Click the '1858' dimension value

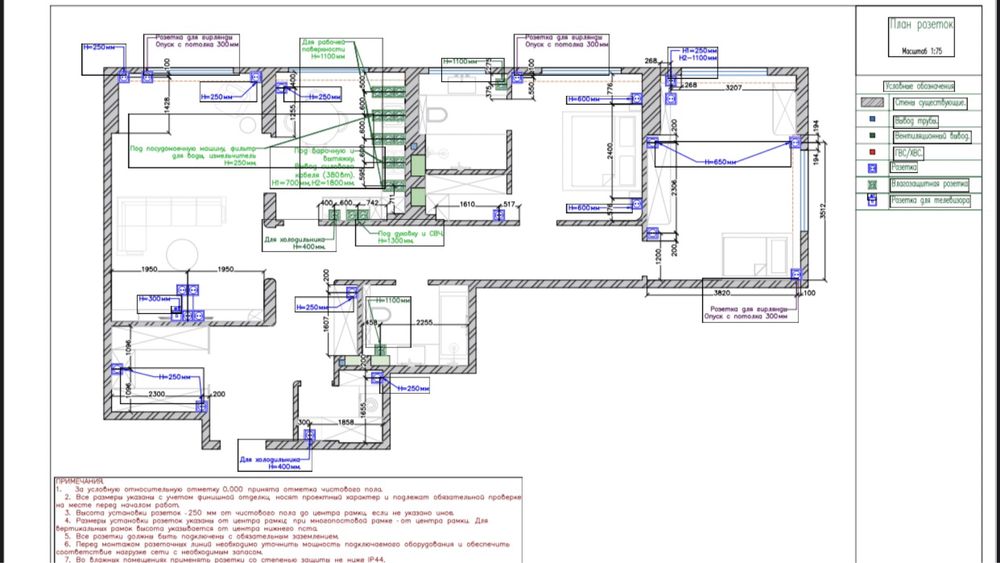346,422
